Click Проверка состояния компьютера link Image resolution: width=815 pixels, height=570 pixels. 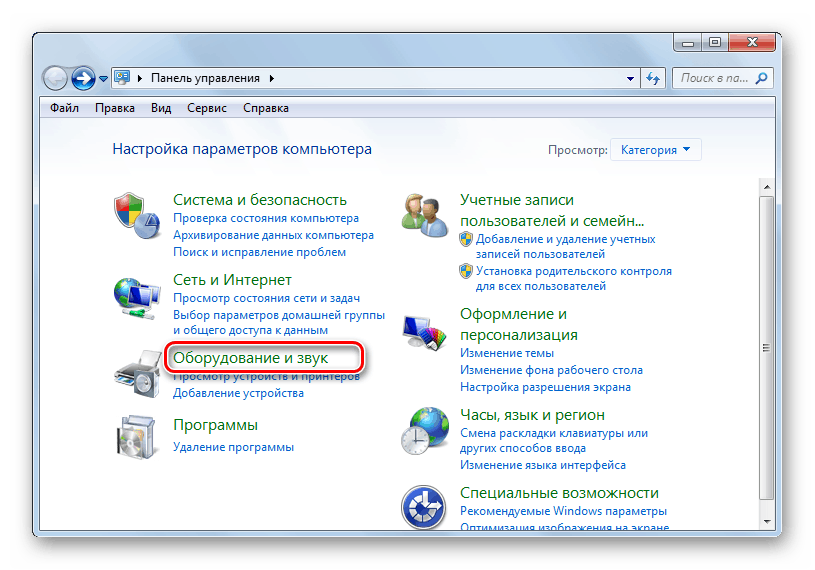[x=266, y=218]
